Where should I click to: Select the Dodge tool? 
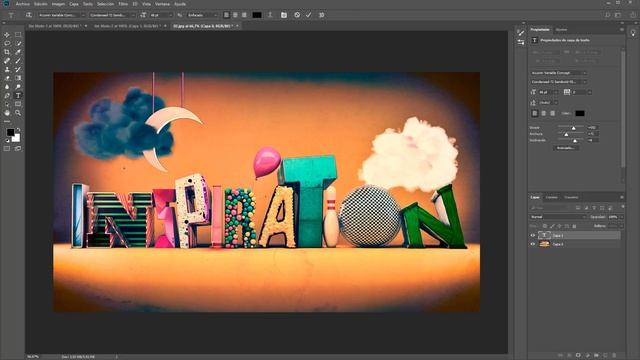pos(18,87)
